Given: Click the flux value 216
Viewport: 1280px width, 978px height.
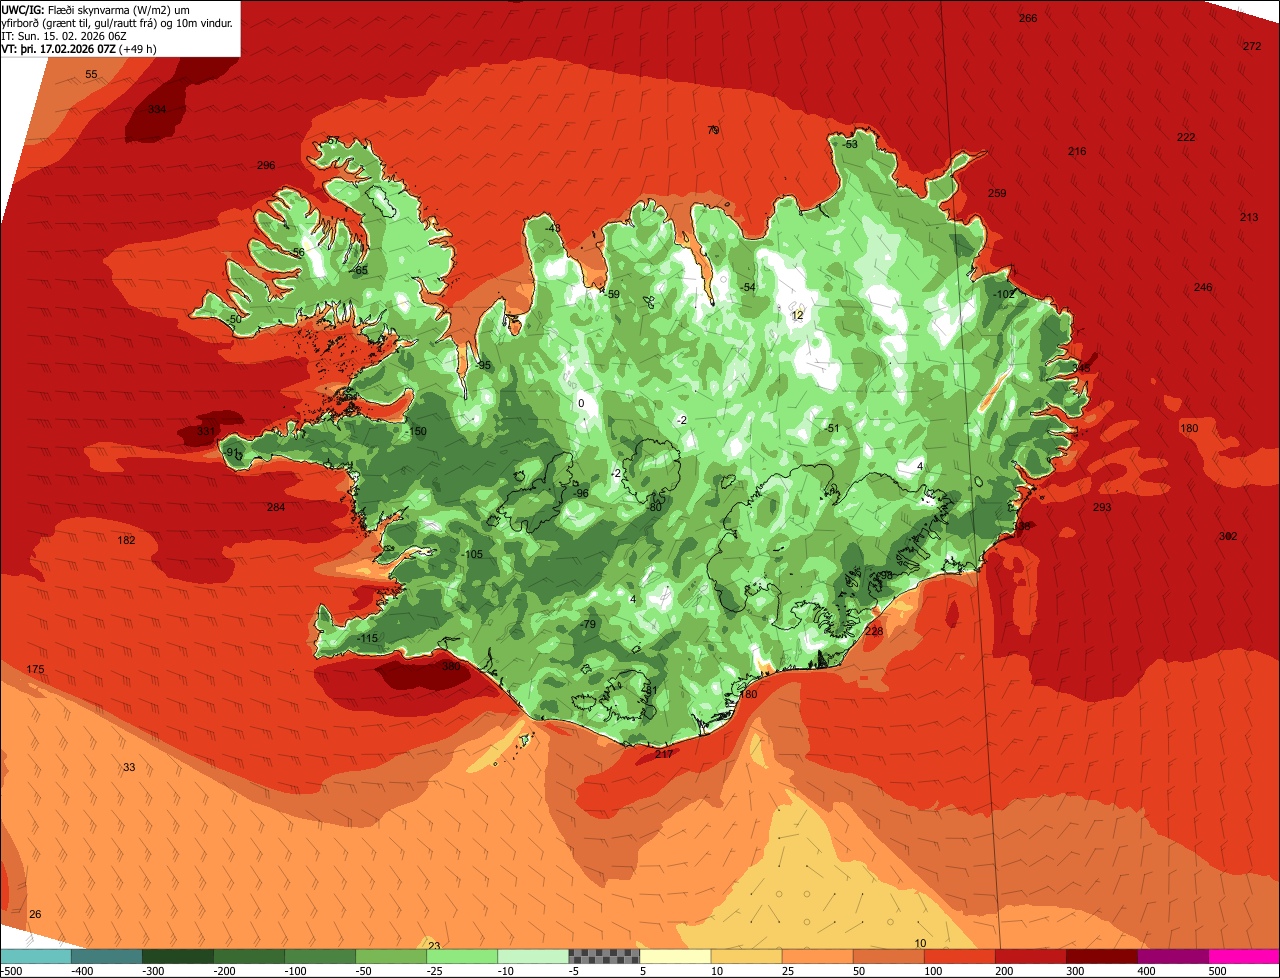Looking at the screenshot, I should [x=1077, y=151].
